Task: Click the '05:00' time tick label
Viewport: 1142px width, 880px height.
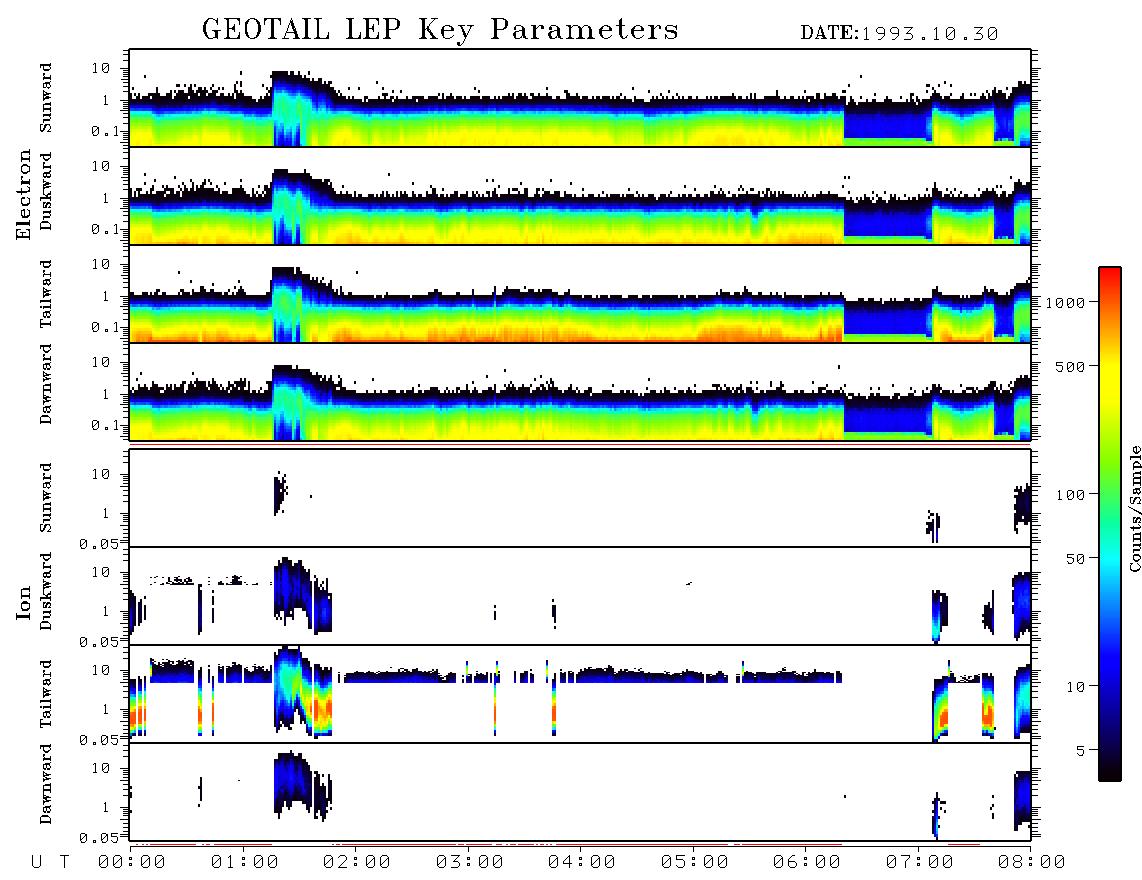Action: [x=695, y=863]
